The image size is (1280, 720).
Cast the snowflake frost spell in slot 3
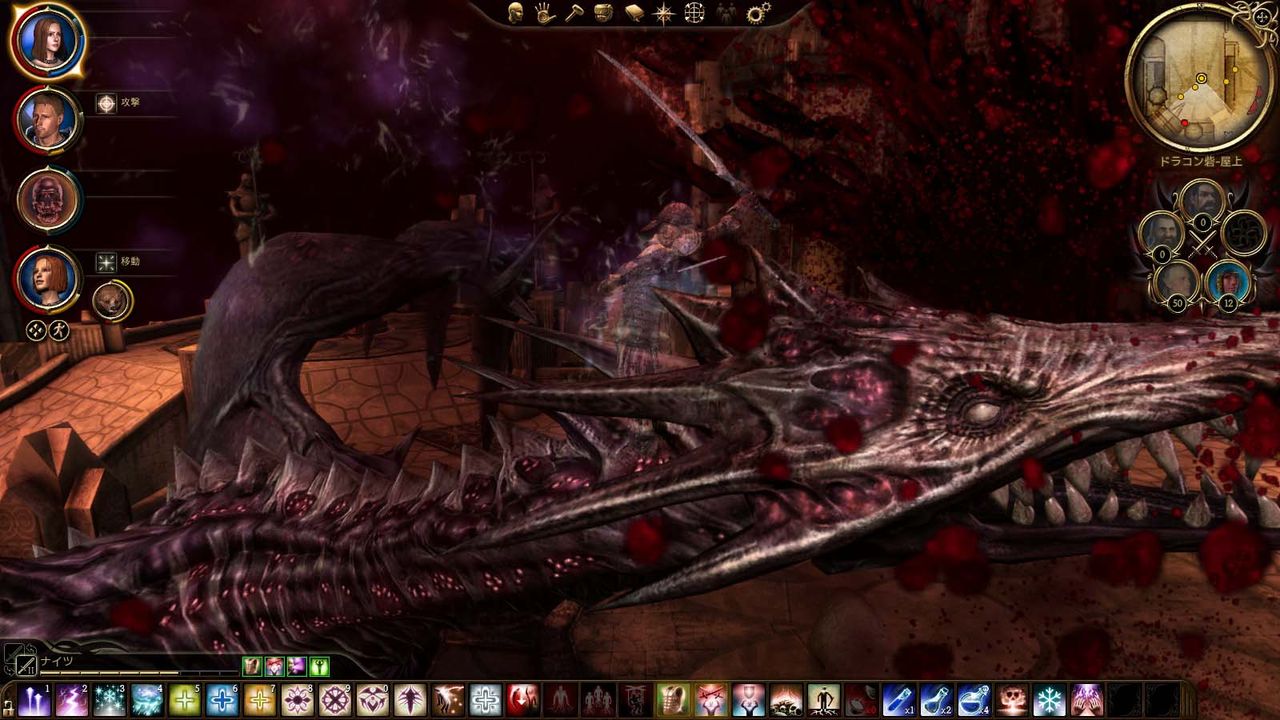coord(110,700)
